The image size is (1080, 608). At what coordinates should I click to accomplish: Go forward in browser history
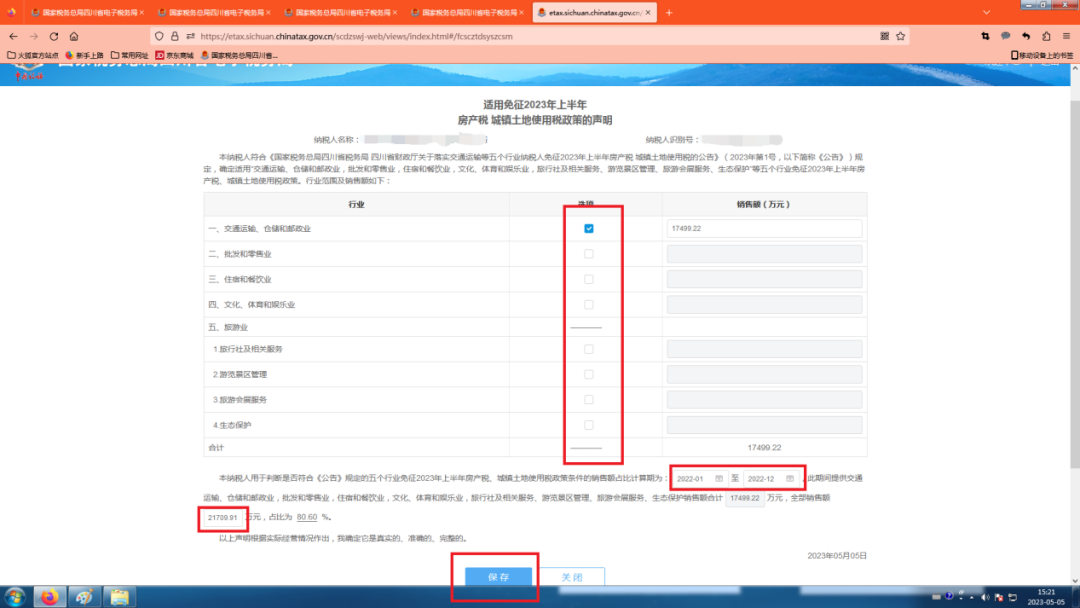(x=34, y=36)
